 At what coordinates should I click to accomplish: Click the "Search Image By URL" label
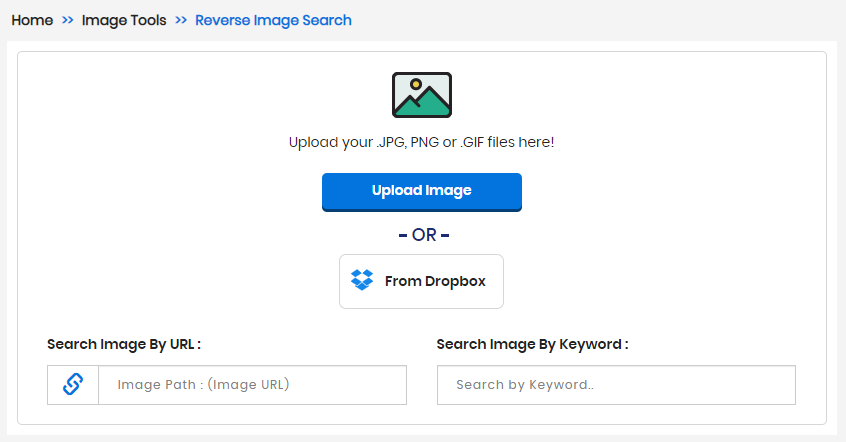tap(124, 344)
